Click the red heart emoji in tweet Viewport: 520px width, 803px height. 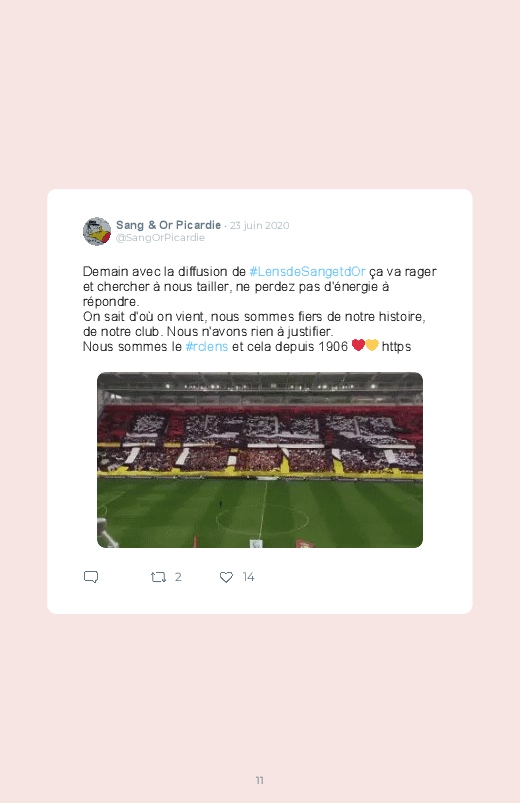click(358, 345)
